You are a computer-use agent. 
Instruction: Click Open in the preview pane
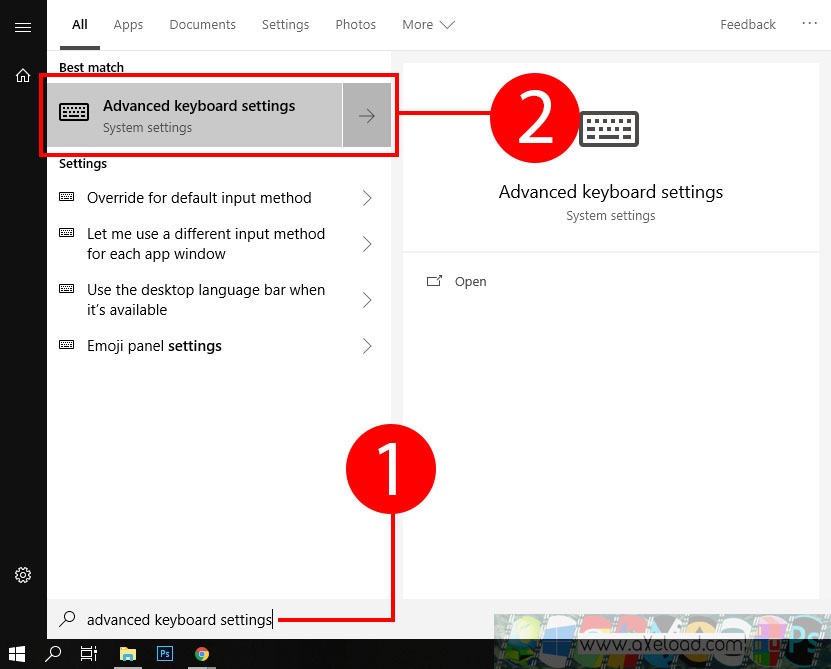[x=471, y=281]
